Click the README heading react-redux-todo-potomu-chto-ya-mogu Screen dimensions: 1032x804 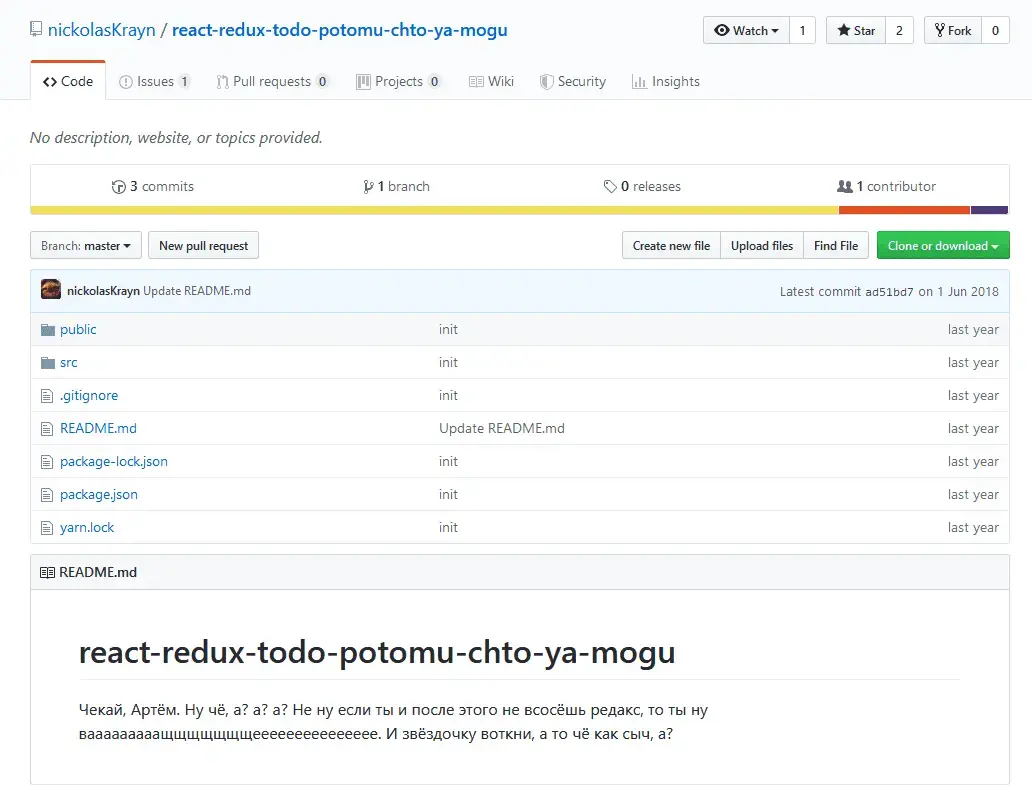point(377,652)
